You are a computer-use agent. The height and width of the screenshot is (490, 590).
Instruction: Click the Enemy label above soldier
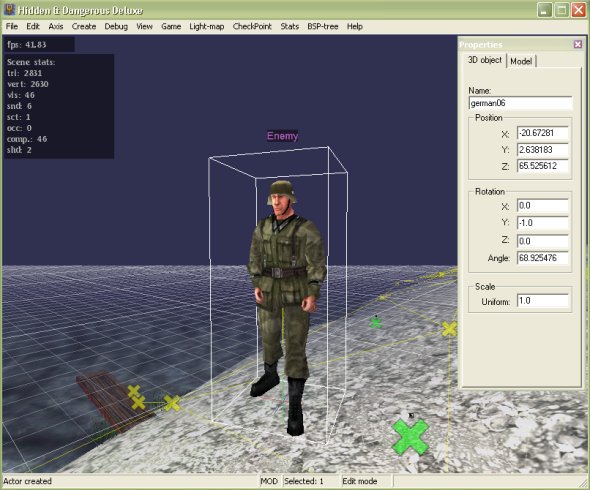pos(283,136)
